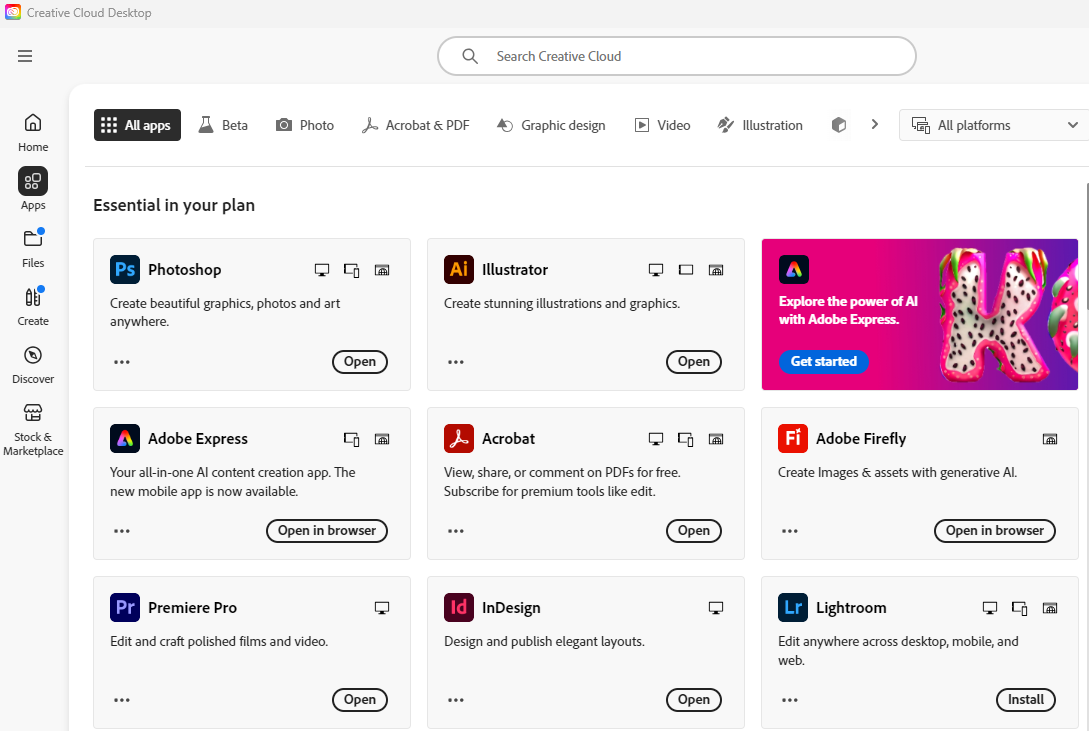
Task: Click Acrobat's desktop platform icon
Action: pos(656,439)
